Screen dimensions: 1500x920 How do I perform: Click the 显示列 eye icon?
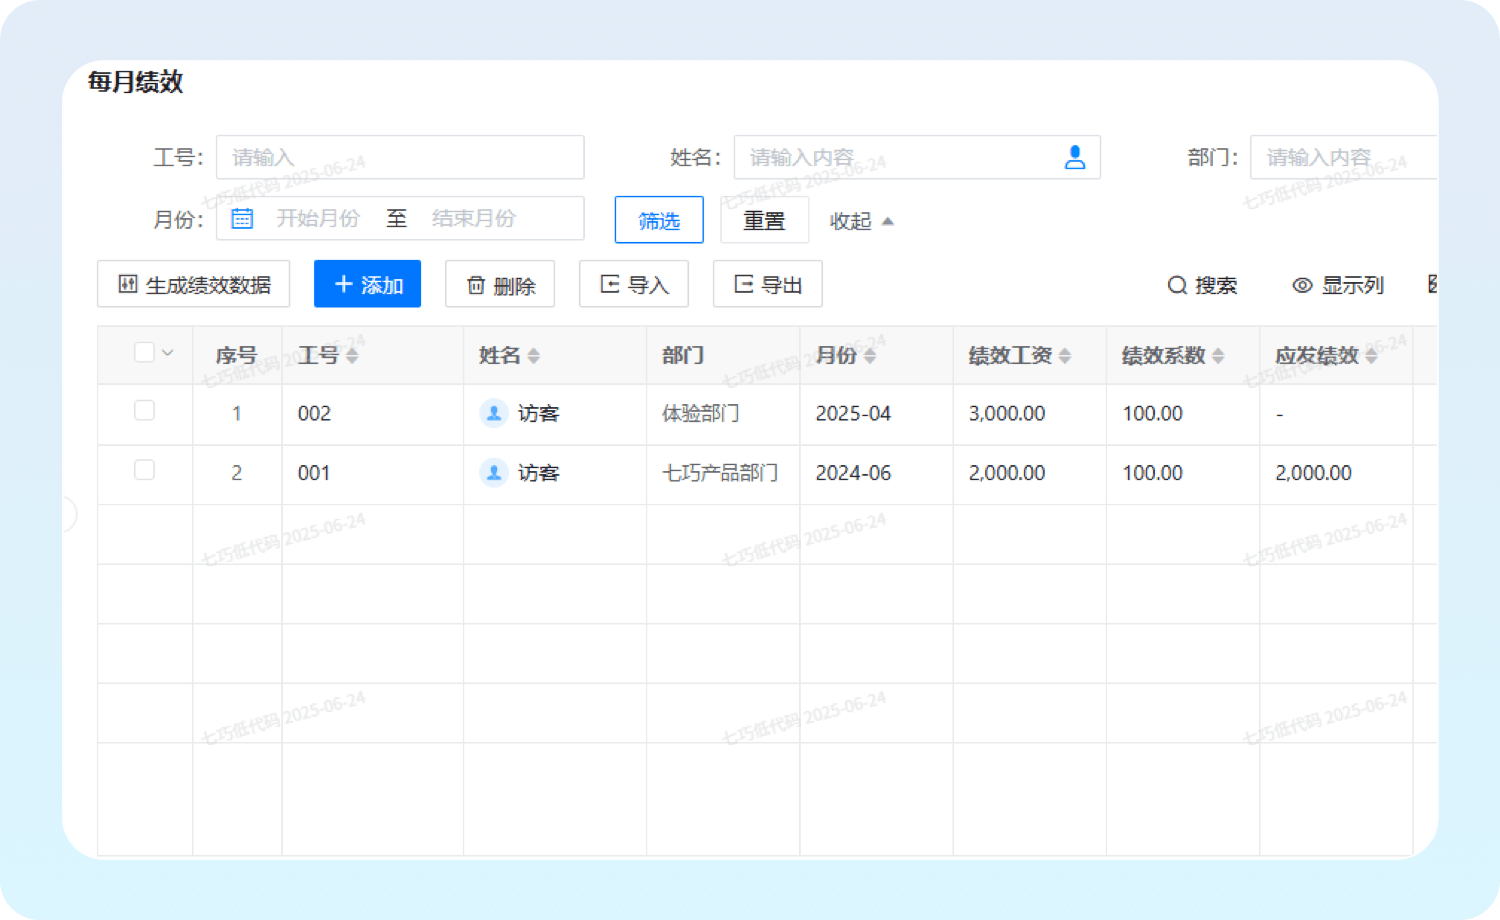click(1302, 285)
